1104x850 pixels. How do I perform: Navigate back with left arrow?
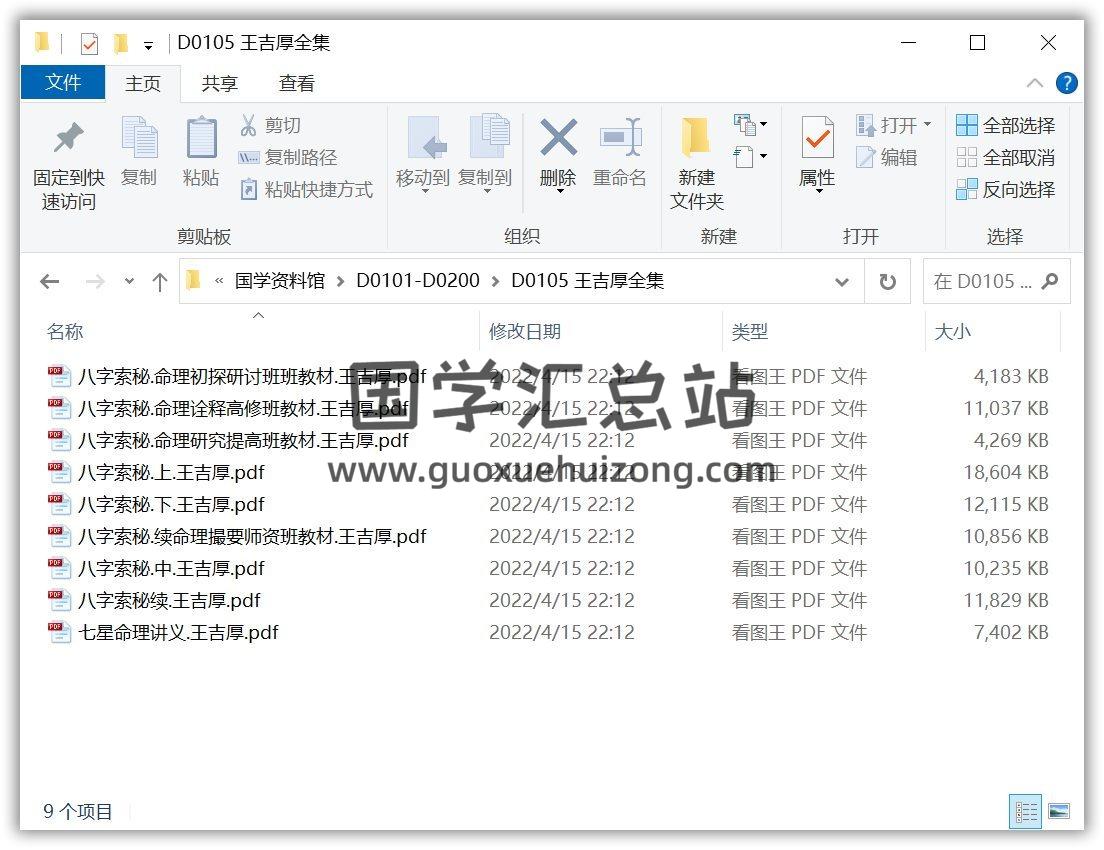point(49,282)
